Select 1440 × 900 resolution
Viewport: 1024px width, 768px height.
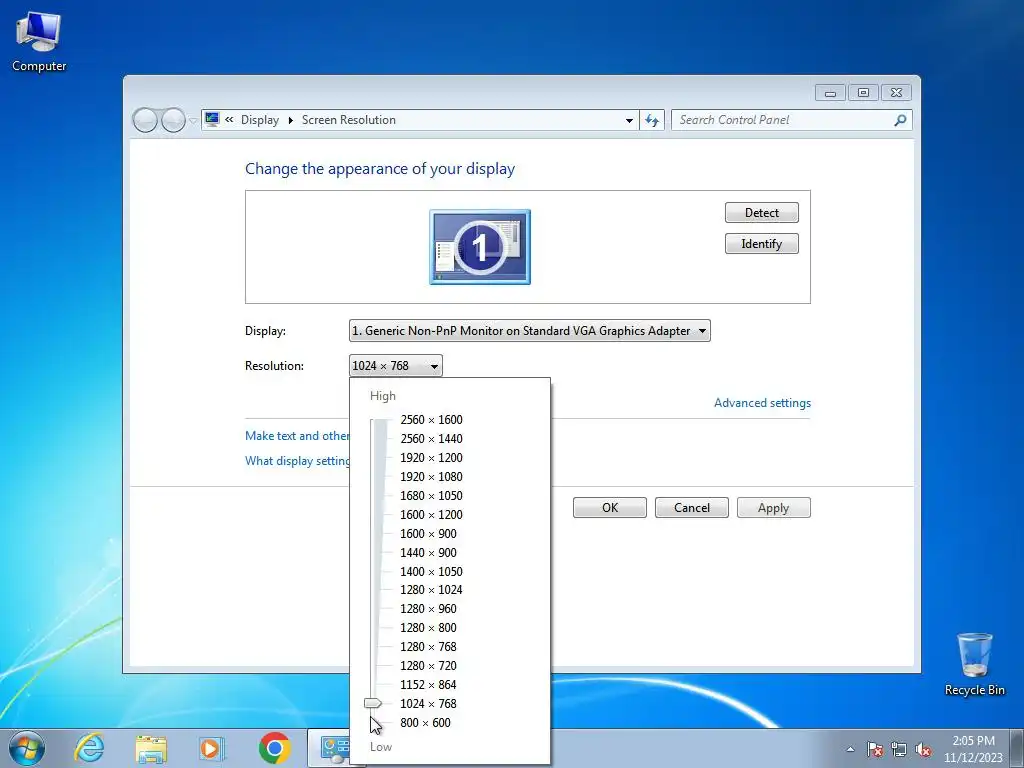(428, 552)
